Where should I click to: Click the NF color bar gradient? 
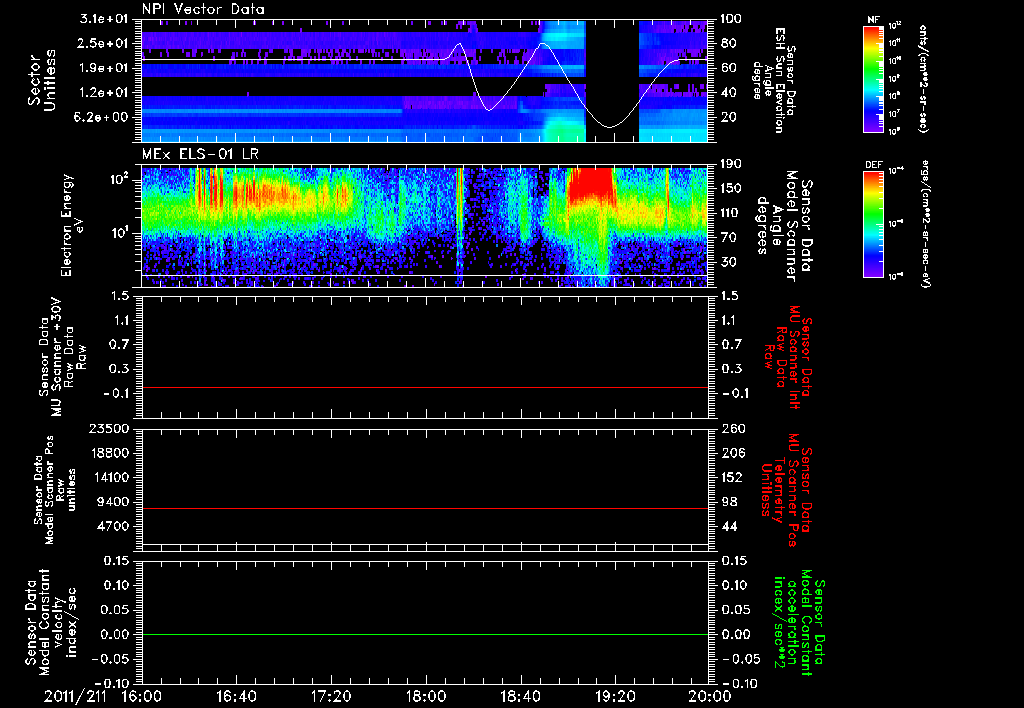tap(873, 78)
